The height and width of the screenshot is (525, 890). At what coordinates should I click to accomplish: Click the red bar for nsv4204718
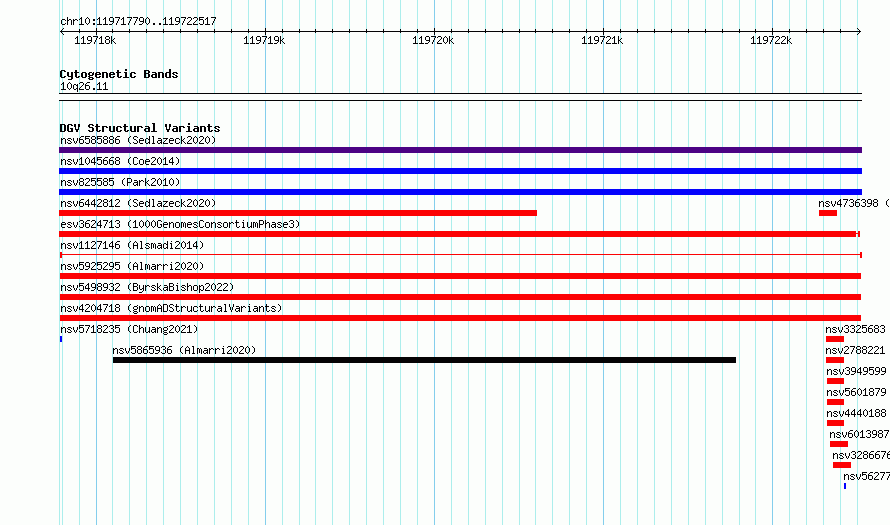pos(460,318)
